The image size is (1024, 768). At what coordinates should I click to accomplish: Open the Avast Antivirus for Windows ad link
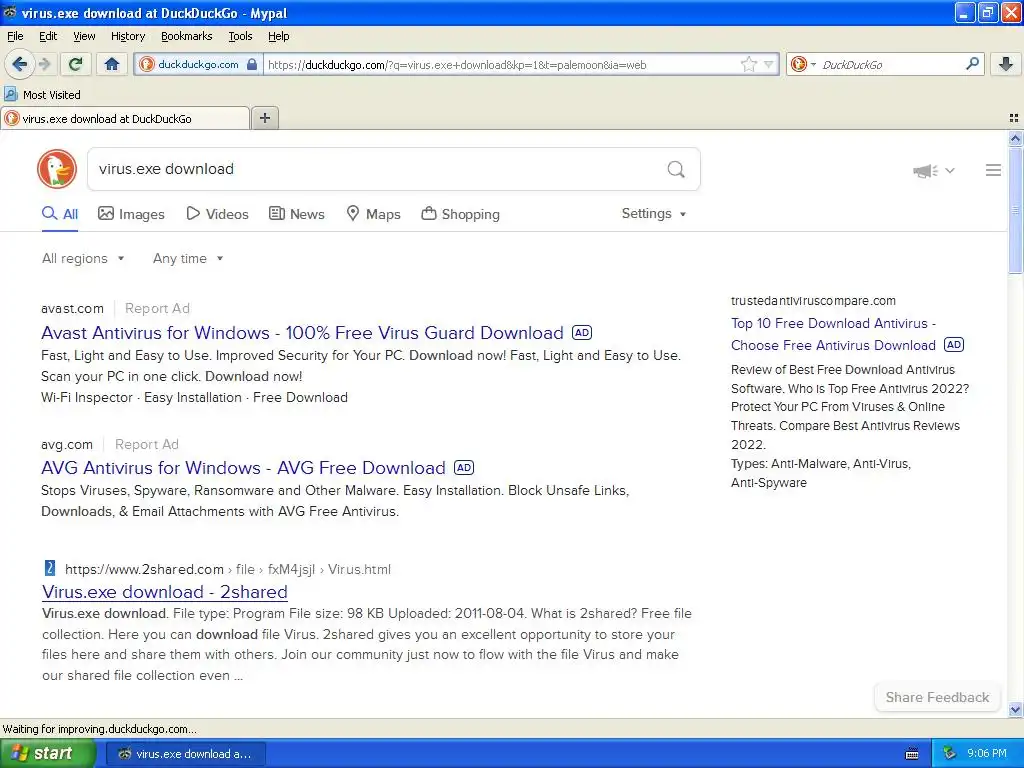302,333
